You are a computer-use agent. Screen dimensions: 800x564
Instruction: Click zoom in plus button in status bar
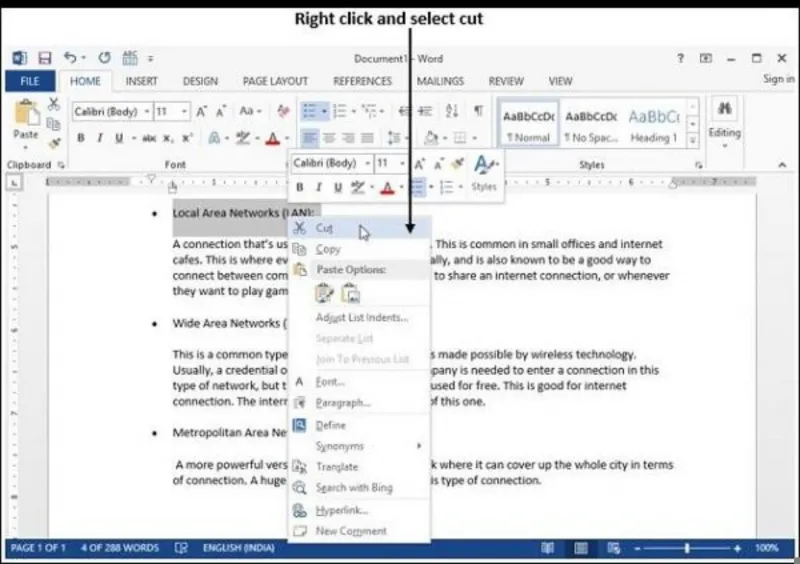(737, 548)
